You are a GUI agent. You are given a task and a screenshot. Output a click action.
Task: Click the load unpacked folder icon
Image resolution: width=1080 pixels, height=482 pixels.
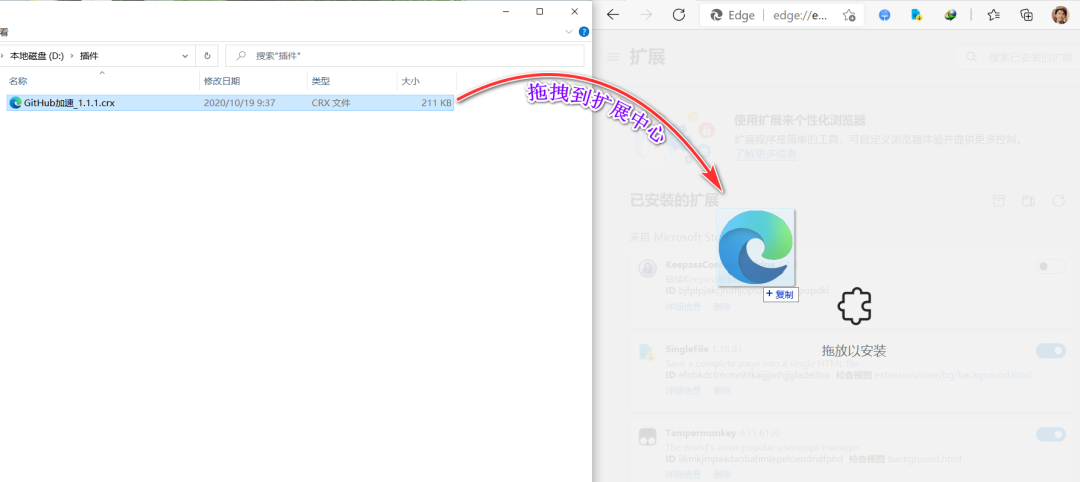pos(1028,201)
